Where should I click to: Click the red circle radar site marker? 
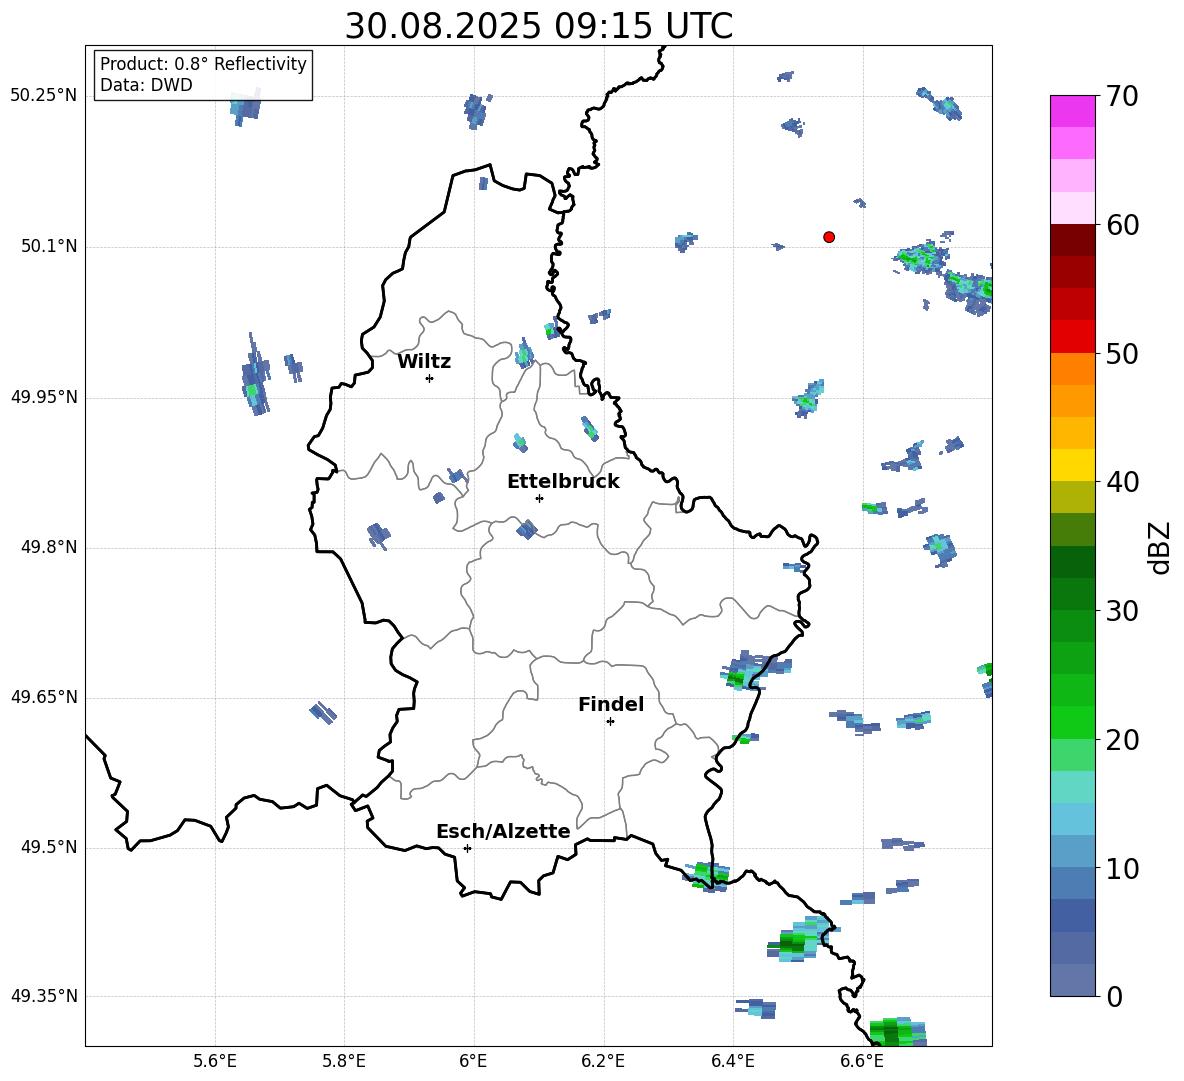click(x=828, y=237)
